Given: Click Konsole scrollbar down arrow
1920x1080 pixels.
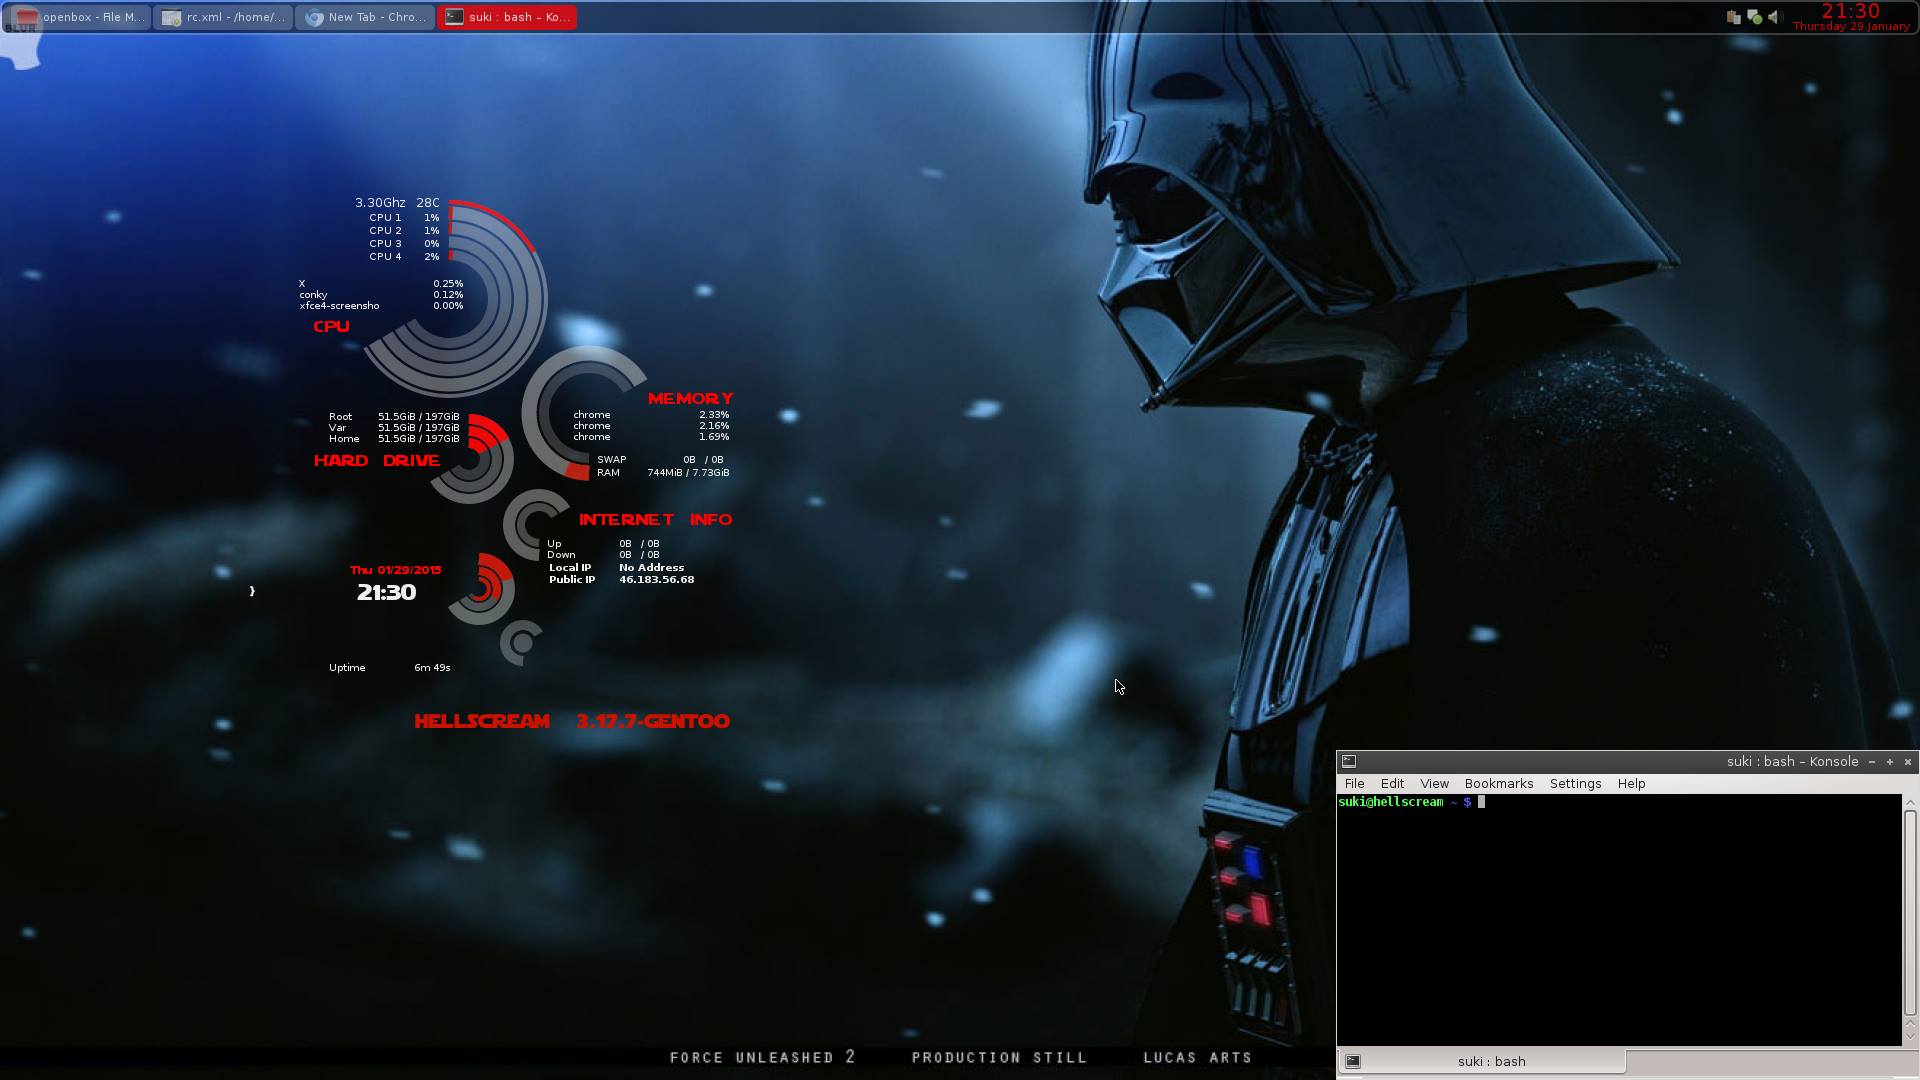Looking at the screenshot, I should (1910, 1037).
